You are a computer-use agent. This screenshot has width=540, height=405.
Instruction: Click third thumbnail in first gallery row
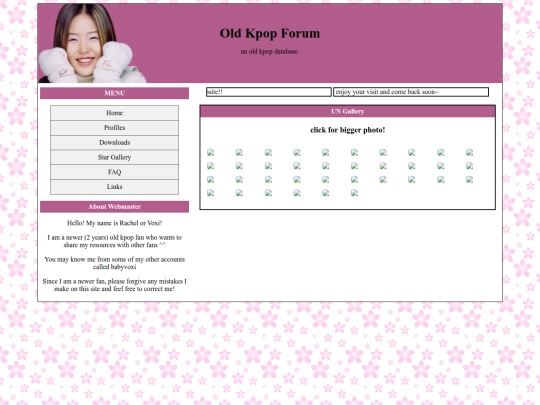(x=268, y=153)
